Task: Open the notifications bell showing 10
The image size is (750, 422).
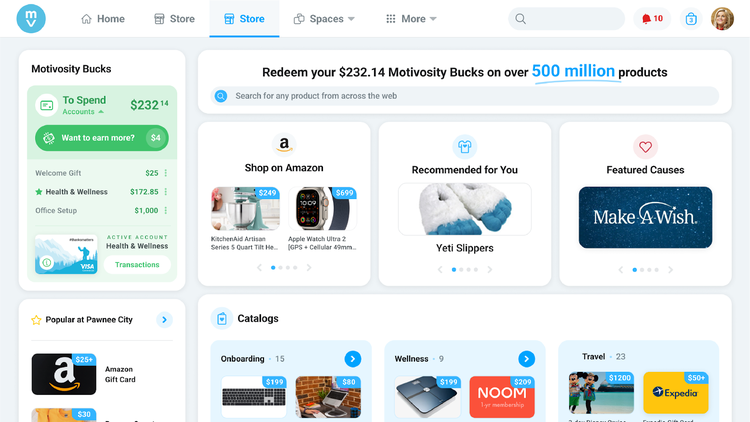Action: [652, 19]
